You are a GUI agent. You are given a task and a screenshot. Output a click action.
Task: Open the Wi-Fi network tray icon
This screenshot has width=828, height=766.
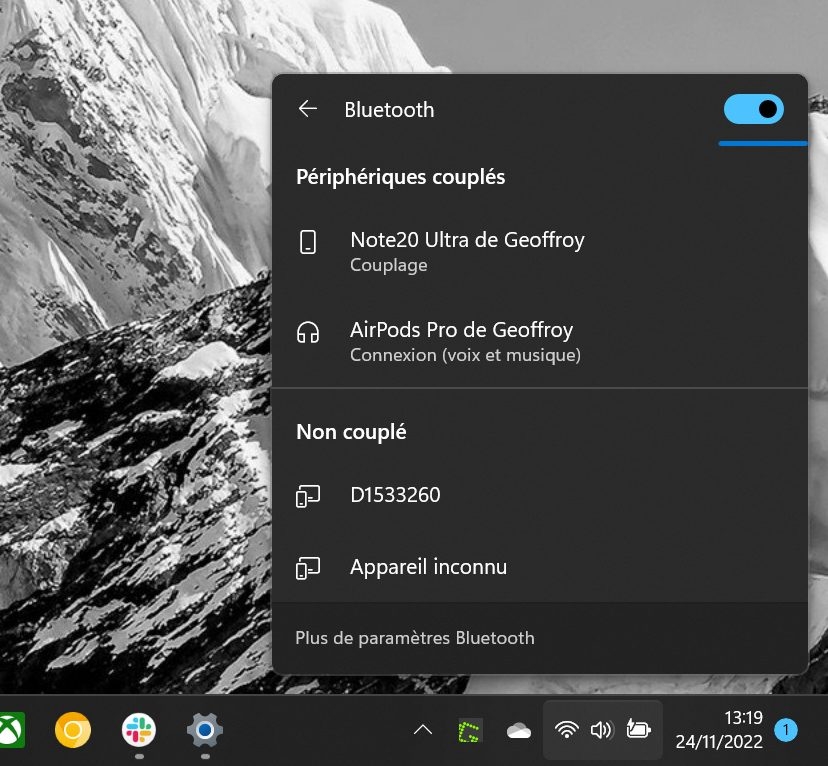567,730
